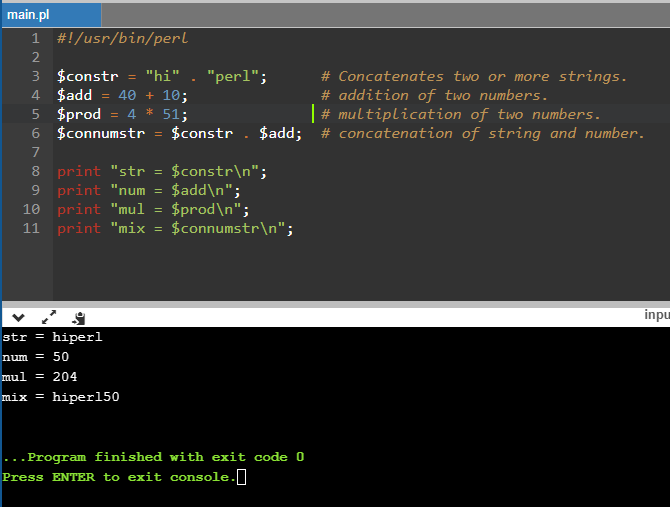Click the "perl" string literal on line 3
Image resolution: width=670 pixels, height=507 pixels.
233,76
